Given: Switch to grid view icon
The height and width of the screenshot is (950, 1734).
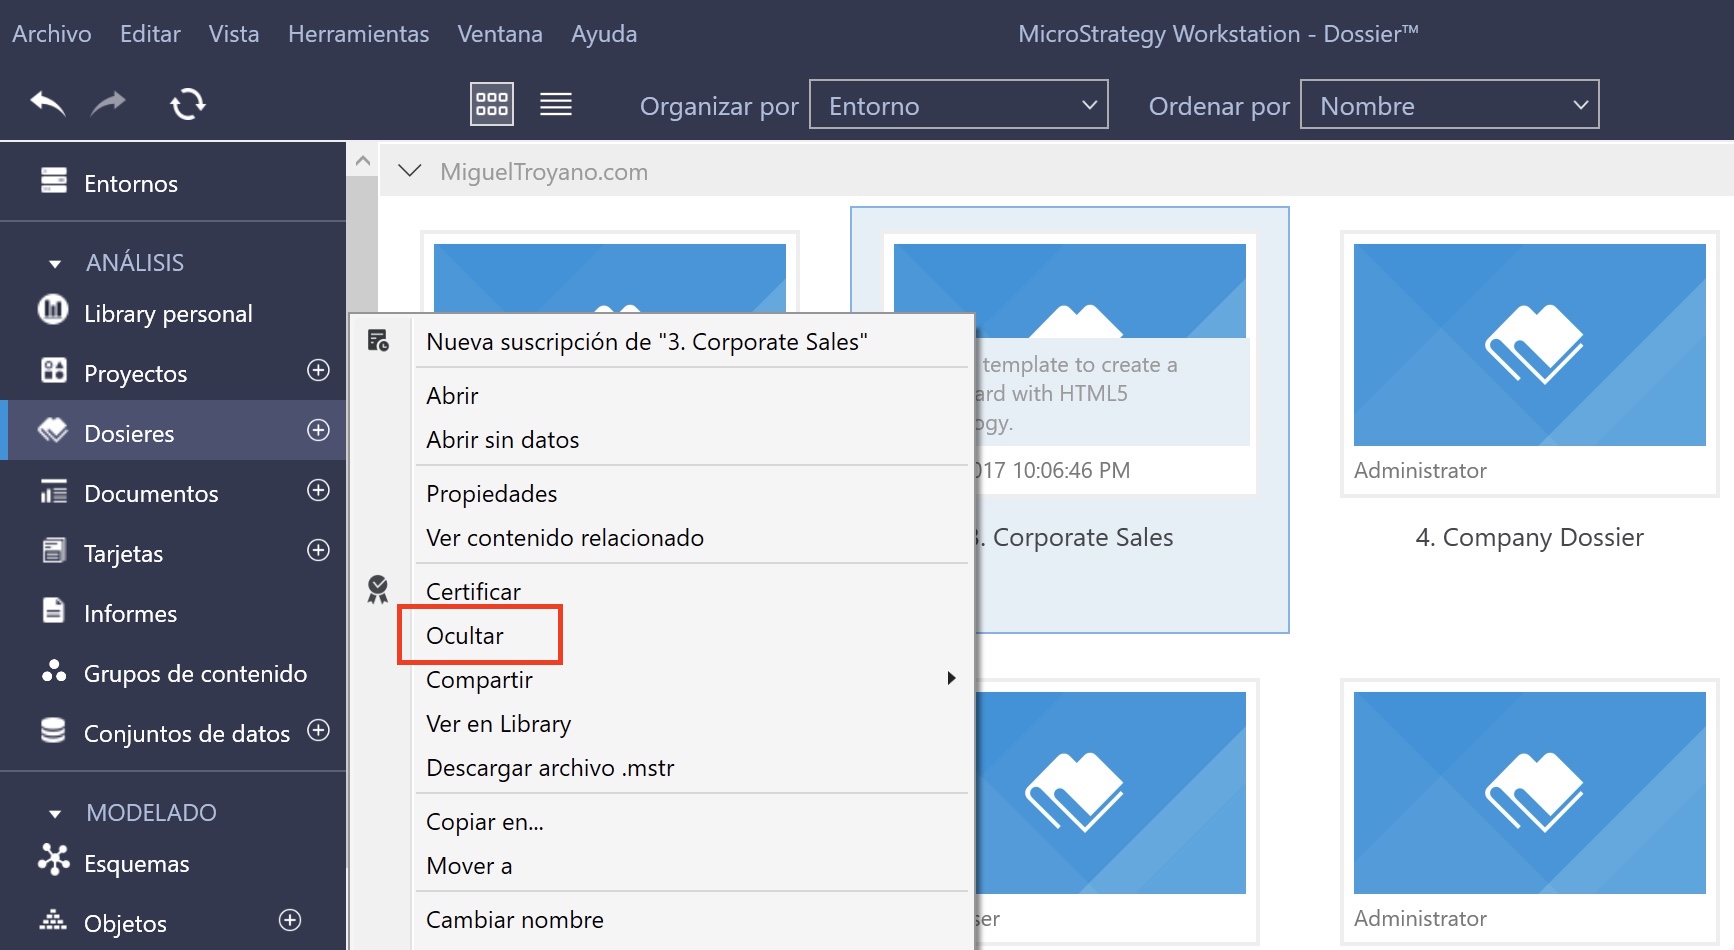Looking at the screenshot, I should pyautogui.click(x=492, y=104).
